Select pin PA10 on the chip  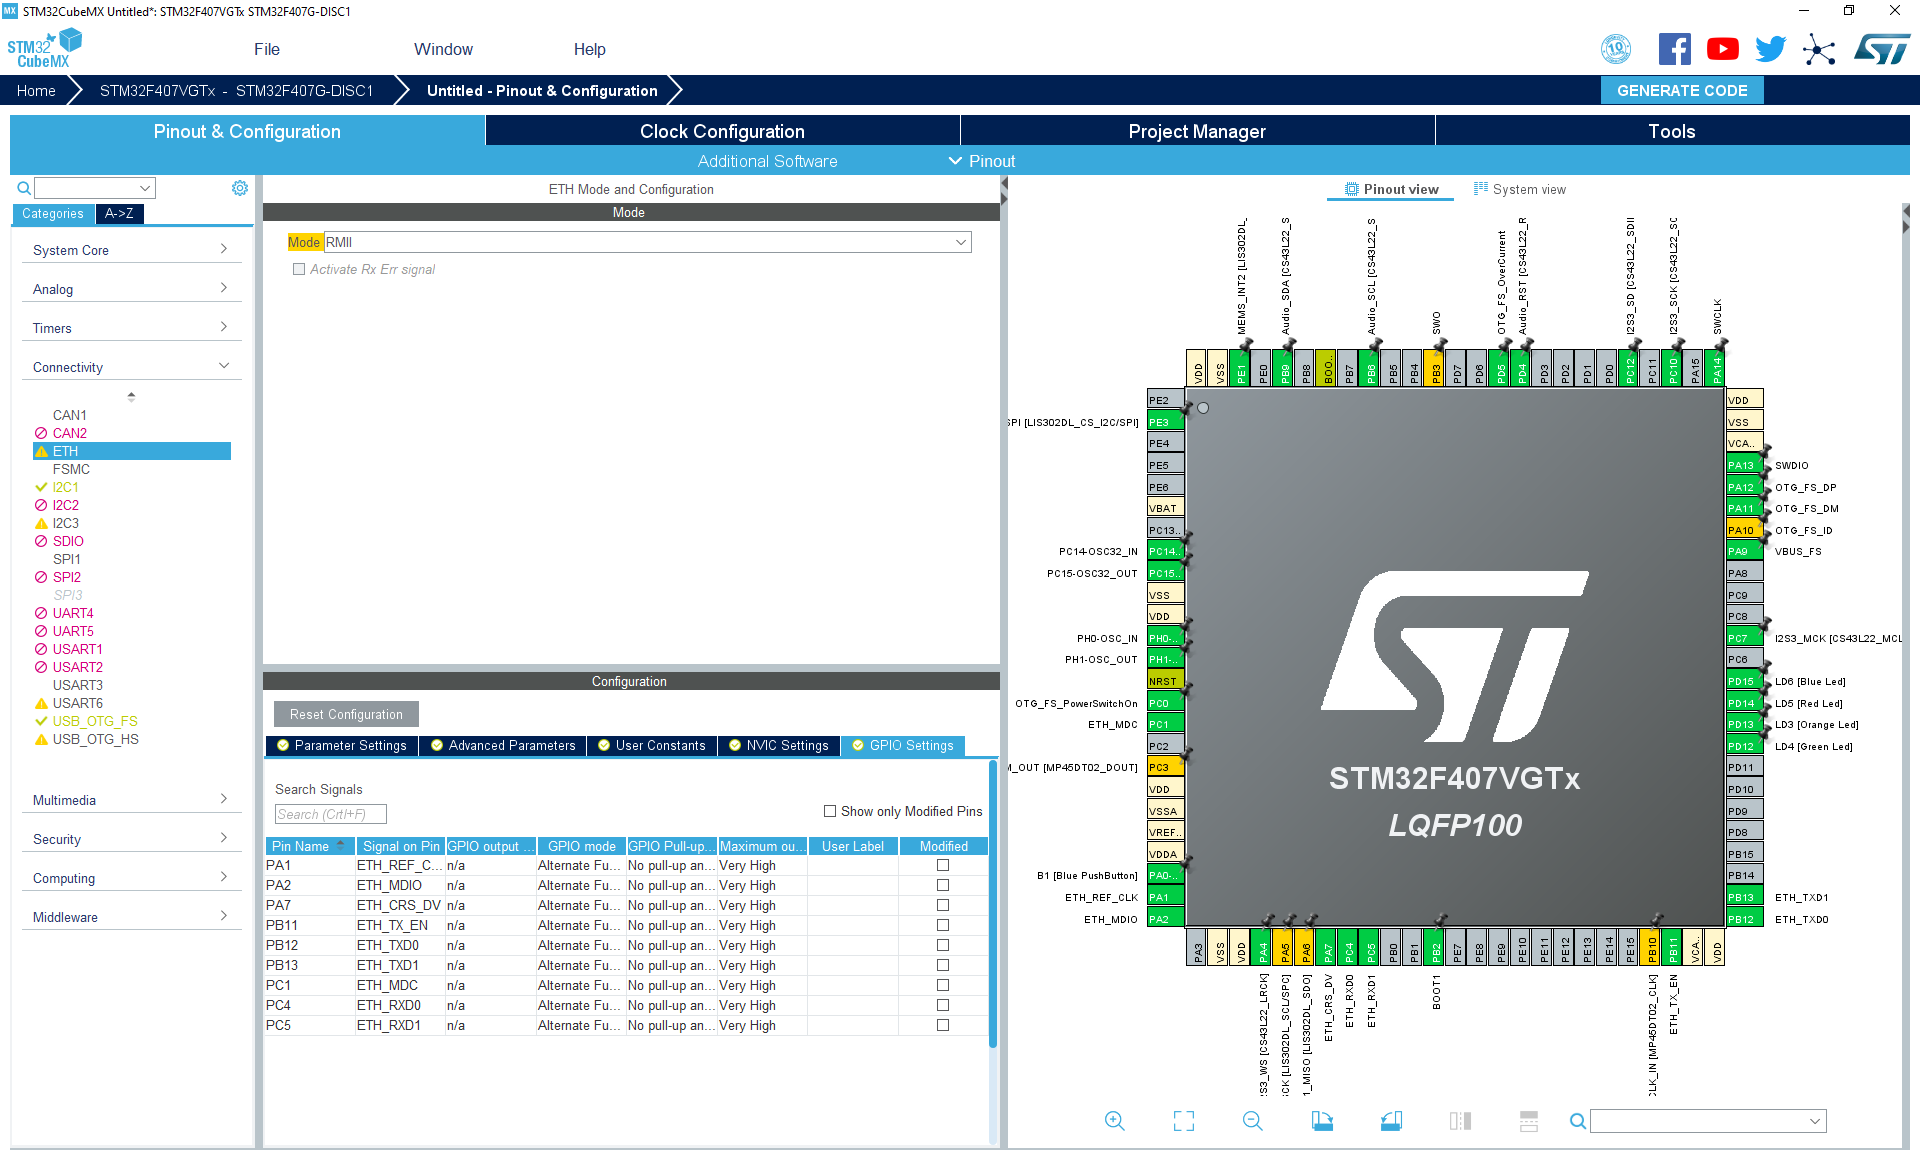[x=1744, y=530]
